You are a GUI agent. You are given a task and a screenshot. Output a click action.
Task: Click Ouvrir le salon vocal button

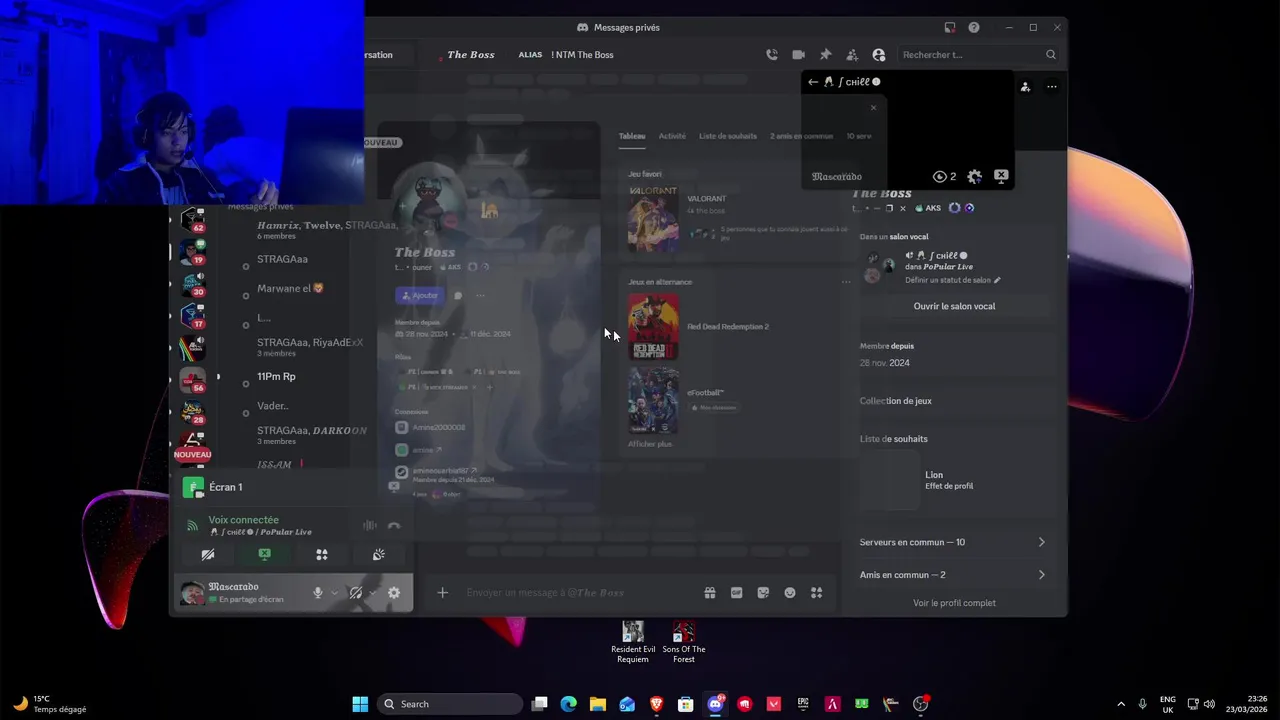point(954,306)
